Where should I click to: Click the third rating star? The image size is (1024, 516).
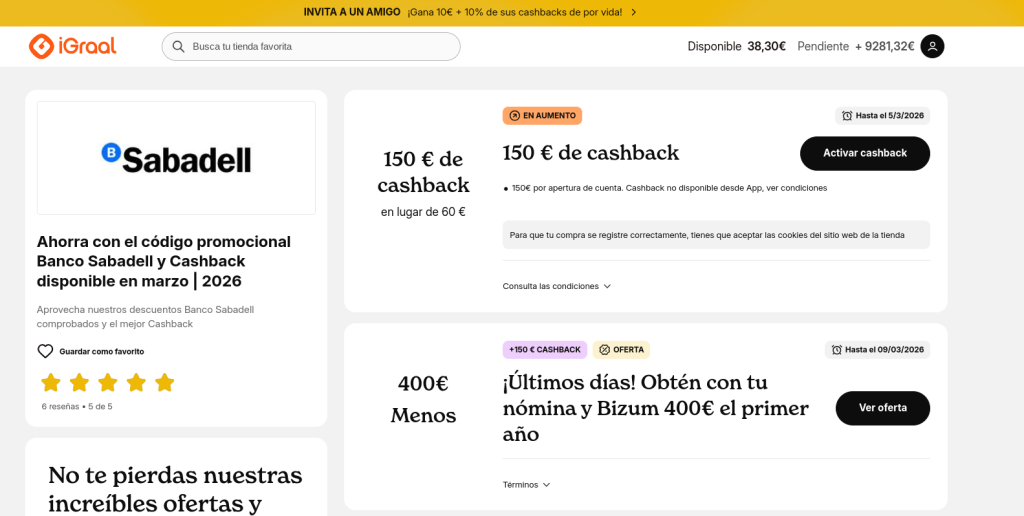(108, 382)
